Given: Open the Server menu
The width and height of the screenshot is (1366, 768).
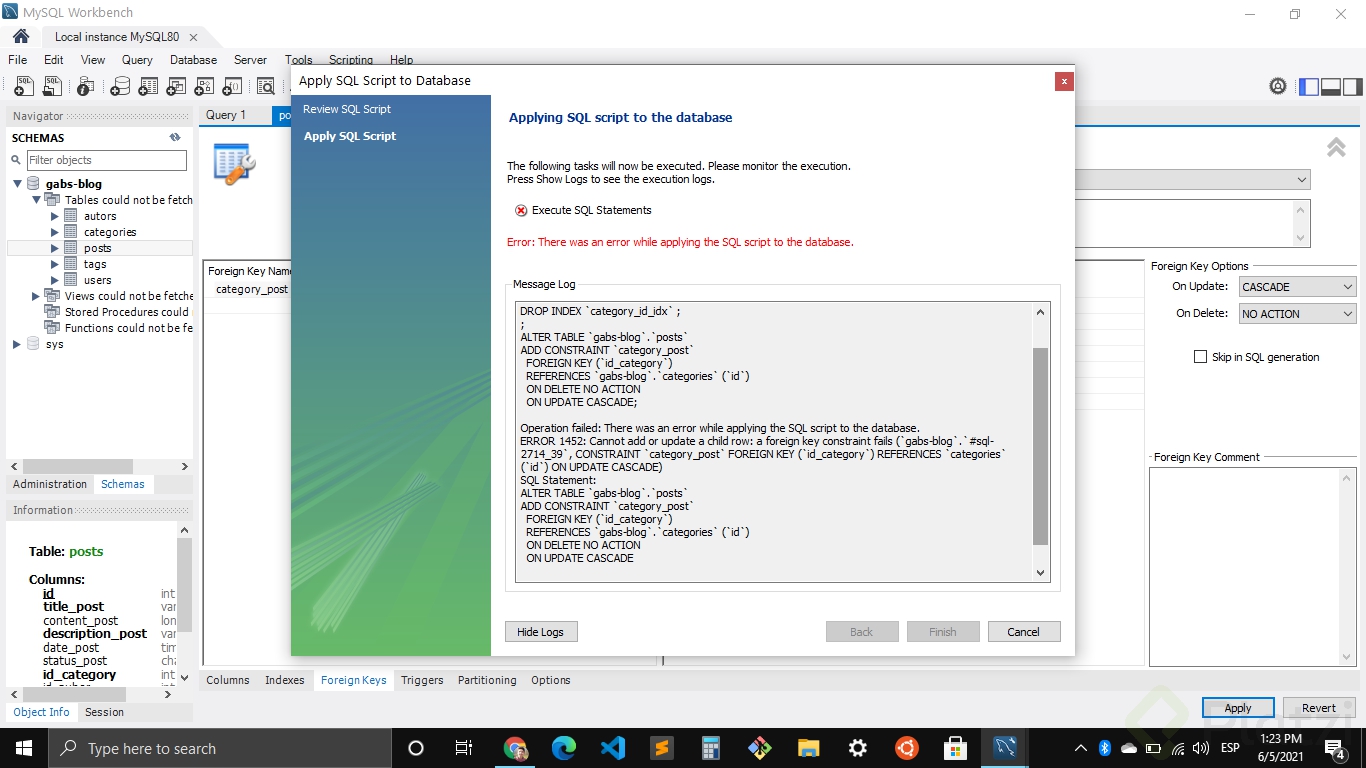Looking at the screenshot, I should [x=250, y=60].
